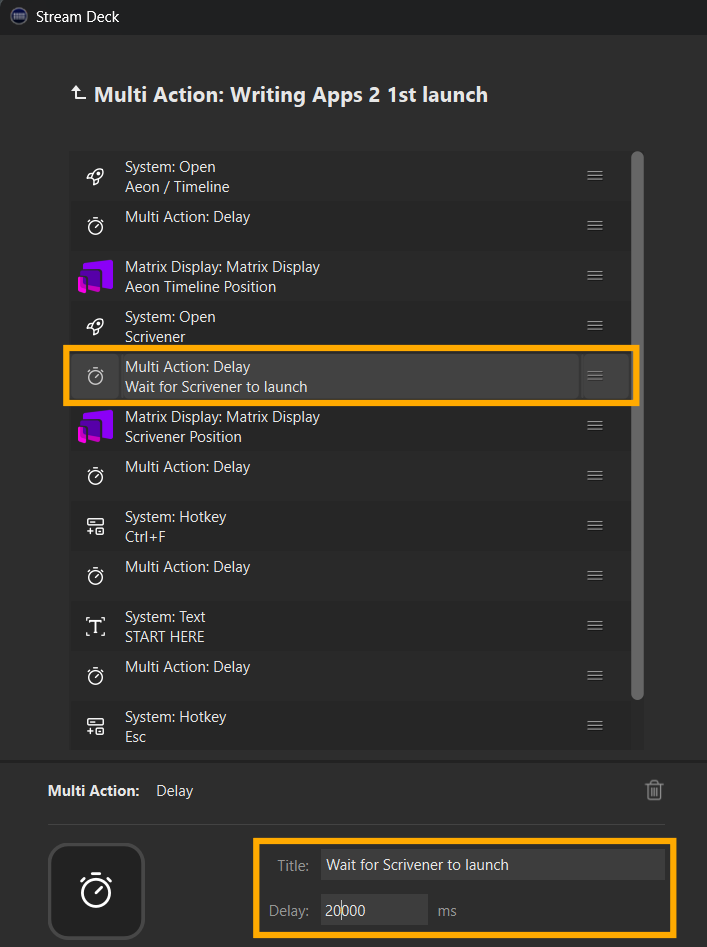Select the first Multi Action: Delay step
The height and width of the screenshot is (947, 707).
coord(350,226)
